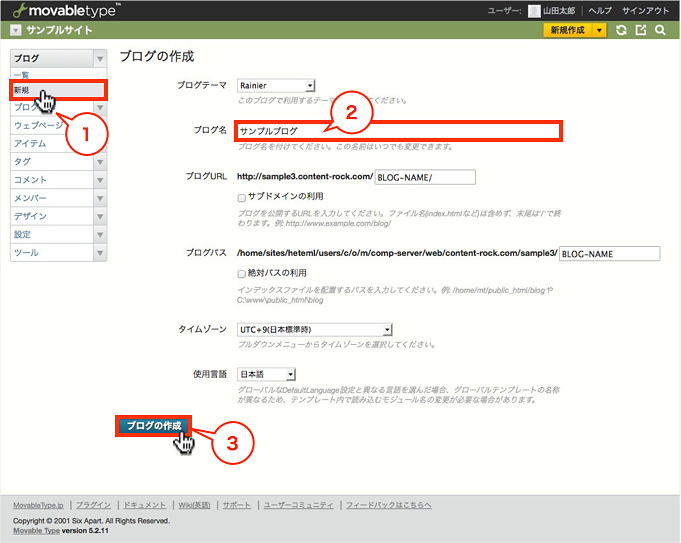
Task: Click the Movable Type logo
Action: (x=66, y=10)
